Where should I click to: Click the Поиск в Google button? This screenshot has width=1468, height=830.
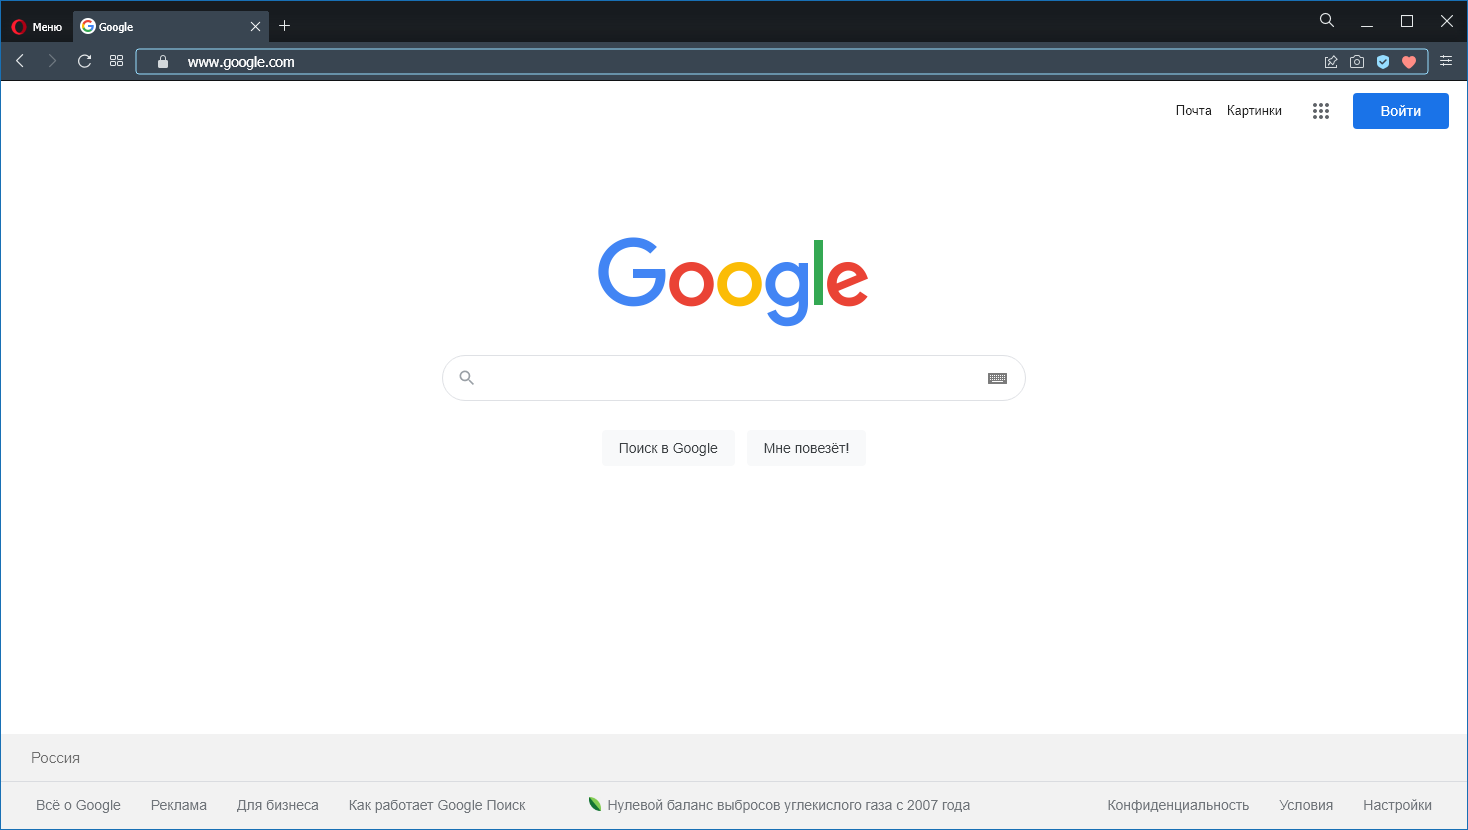coord(668,448)
